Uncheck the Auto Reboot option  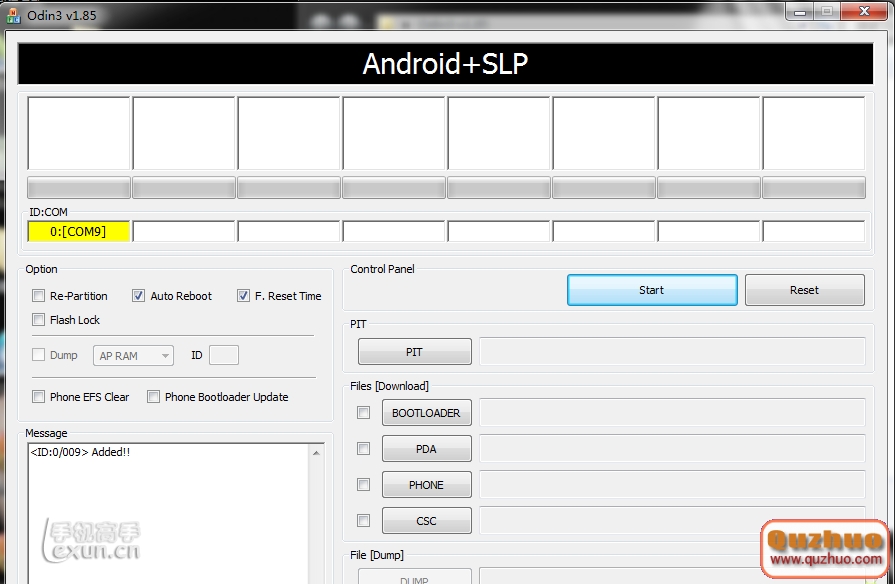point(138,296)
